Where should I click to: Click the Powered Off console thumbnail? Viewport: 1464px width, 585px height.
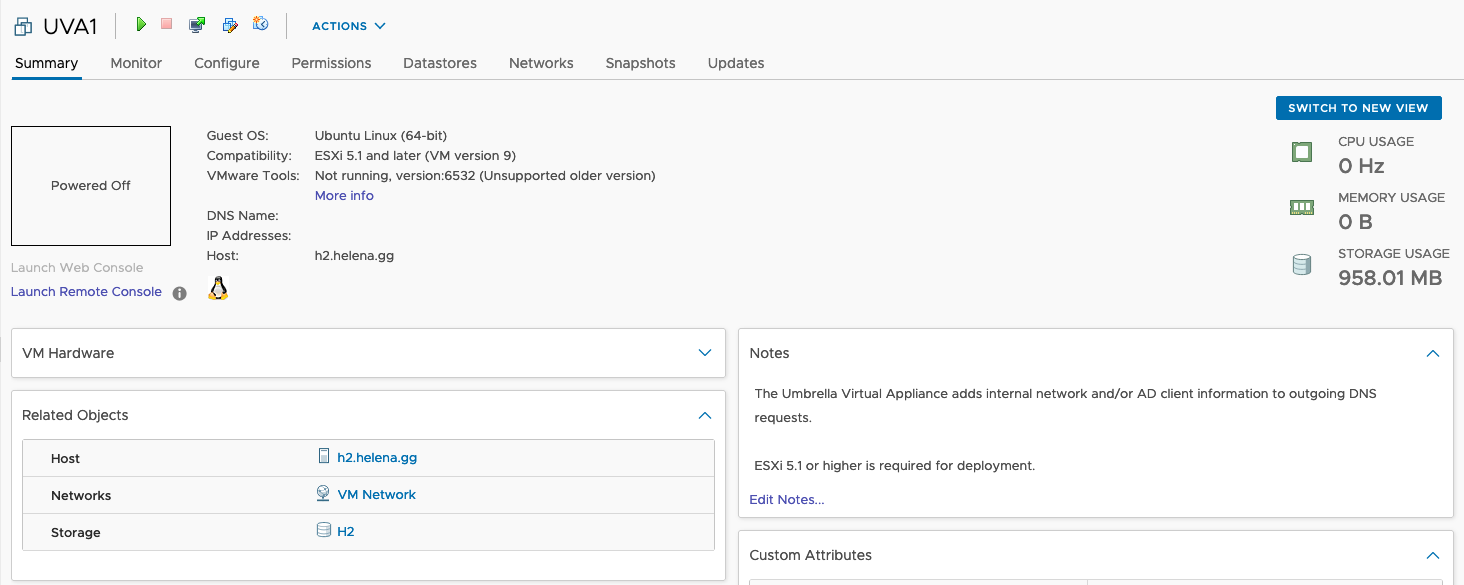(x=91, y=186)
